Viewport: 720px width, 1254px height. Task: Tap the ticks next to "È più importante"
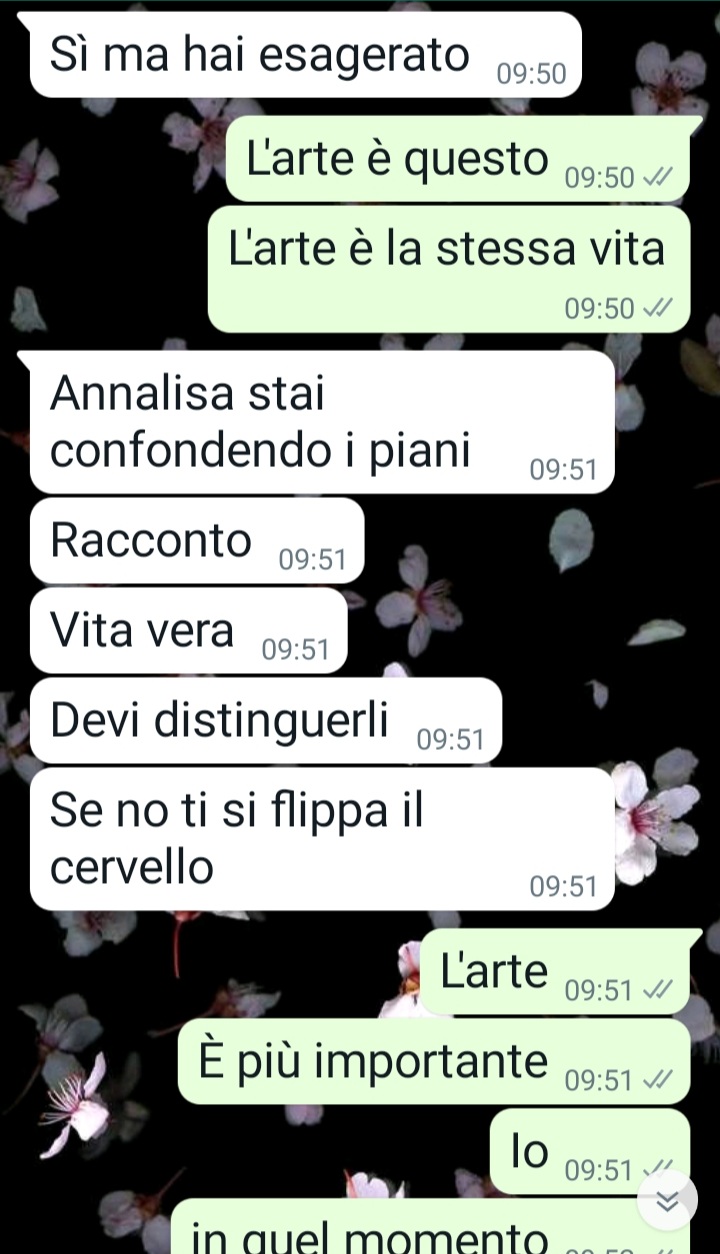(658, 1080)
